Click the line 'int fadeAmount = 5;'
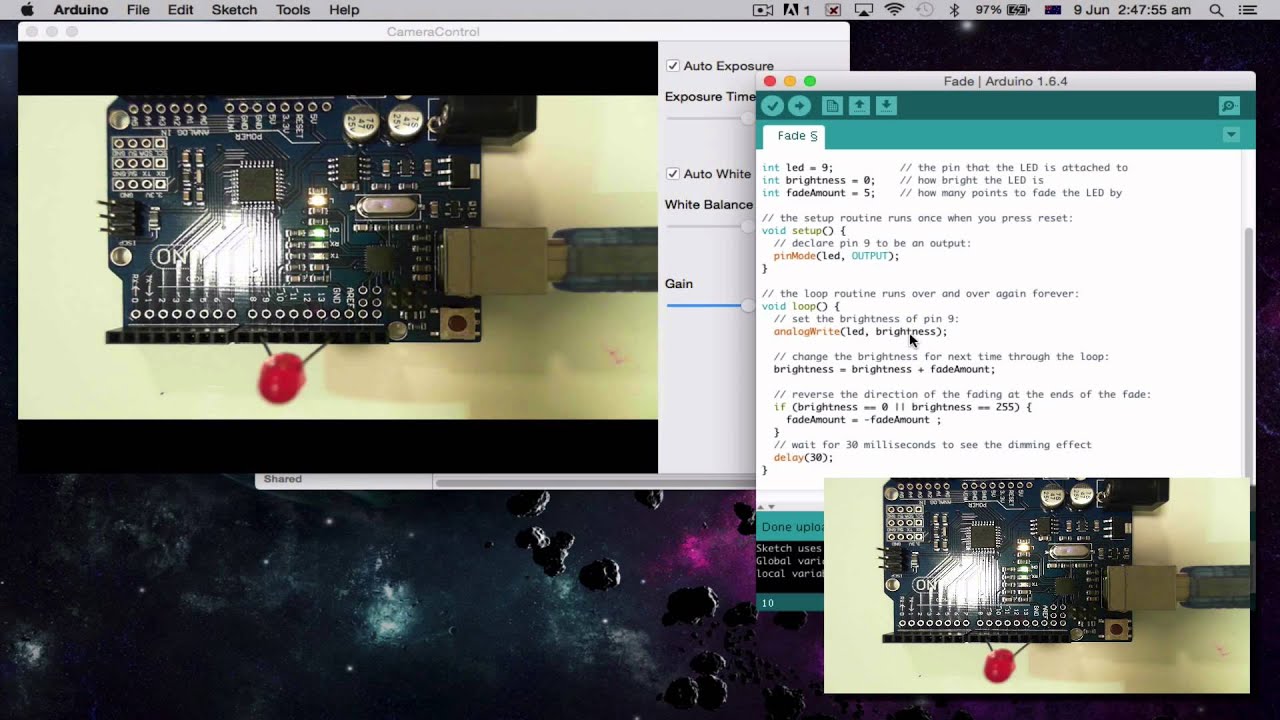Image resolution: width=1280 pixels, height=720 pixels. (x=818, y=193)
